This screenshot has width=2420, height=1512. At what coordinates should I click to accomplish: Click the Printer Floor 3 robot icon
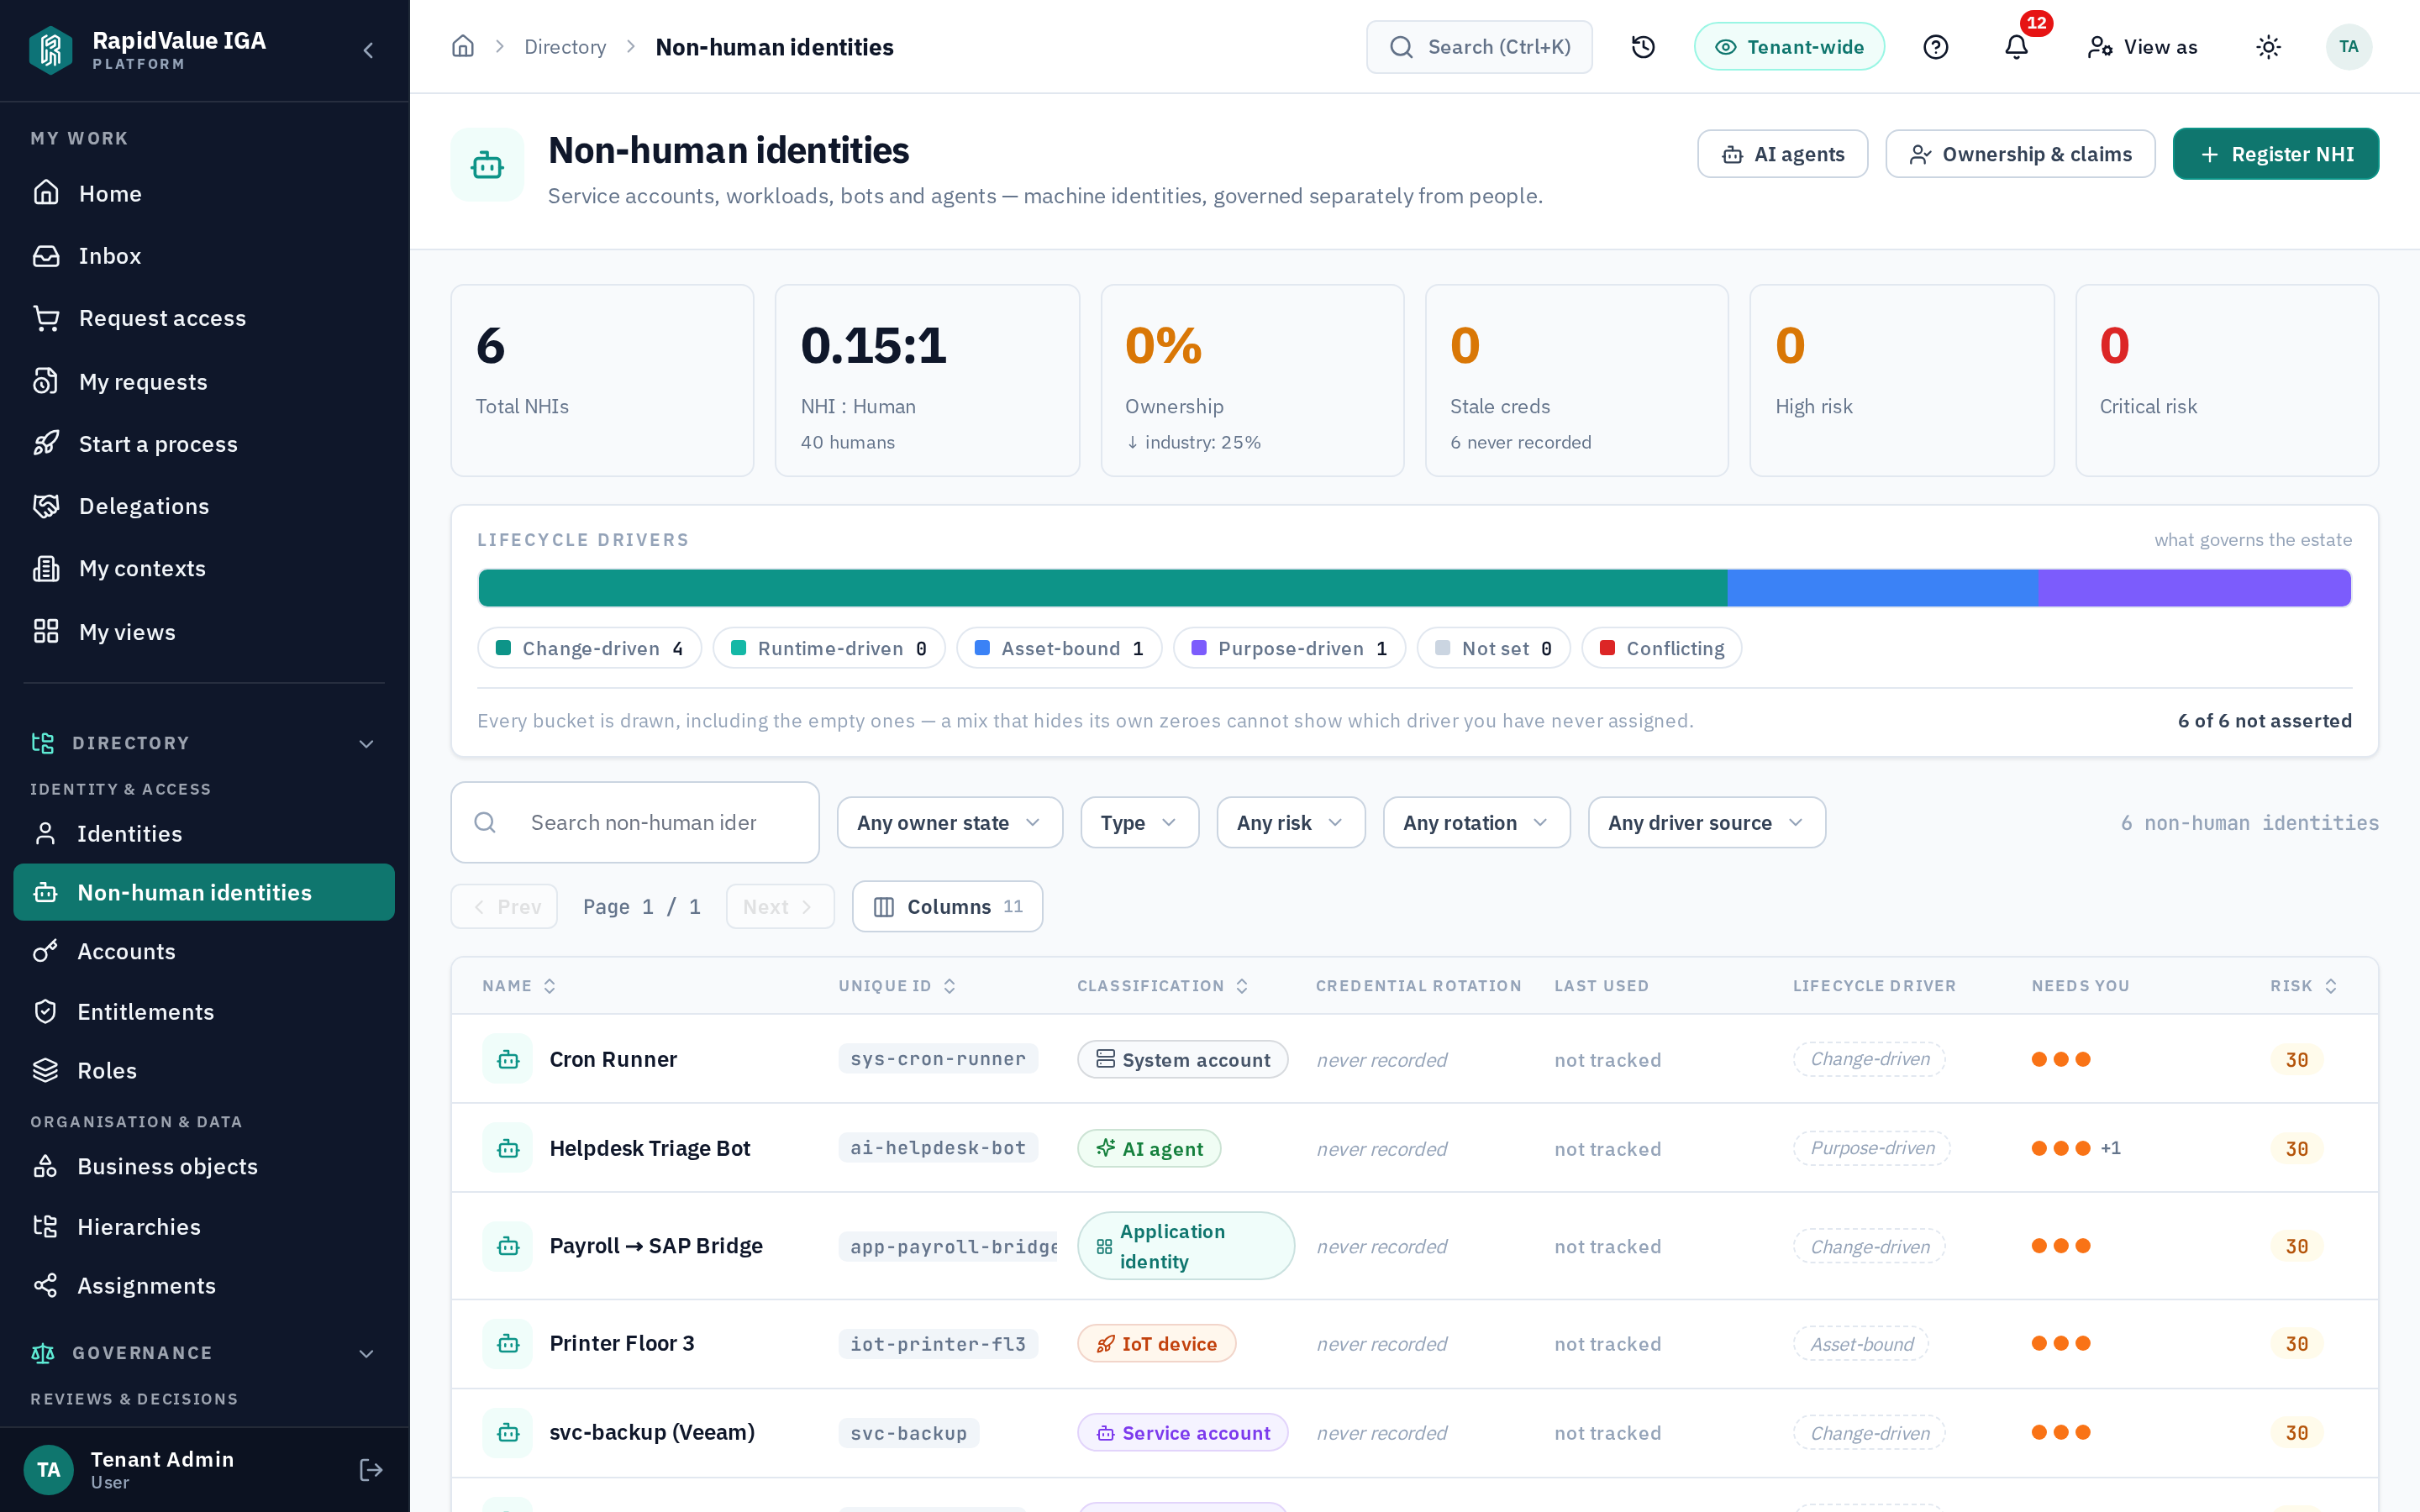(x=508, y=1343)
